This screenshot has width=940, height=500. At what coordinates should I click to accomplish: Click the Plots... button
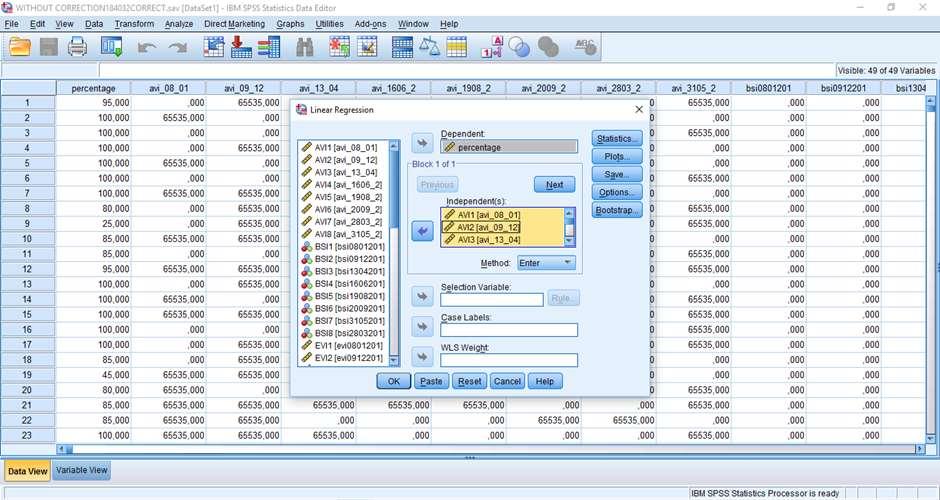pos(616,156)
